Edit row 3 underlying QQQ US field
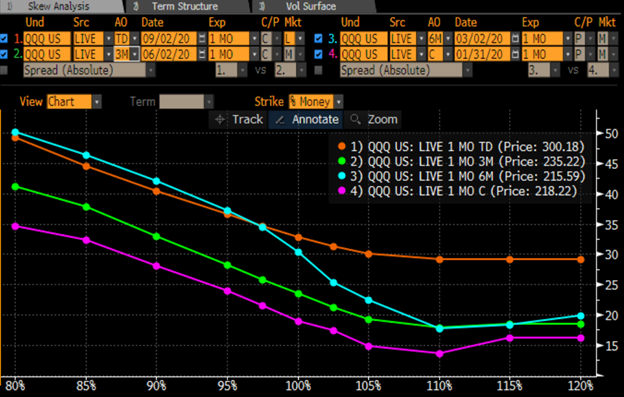624x397 pixels. (x=363, y=39)
